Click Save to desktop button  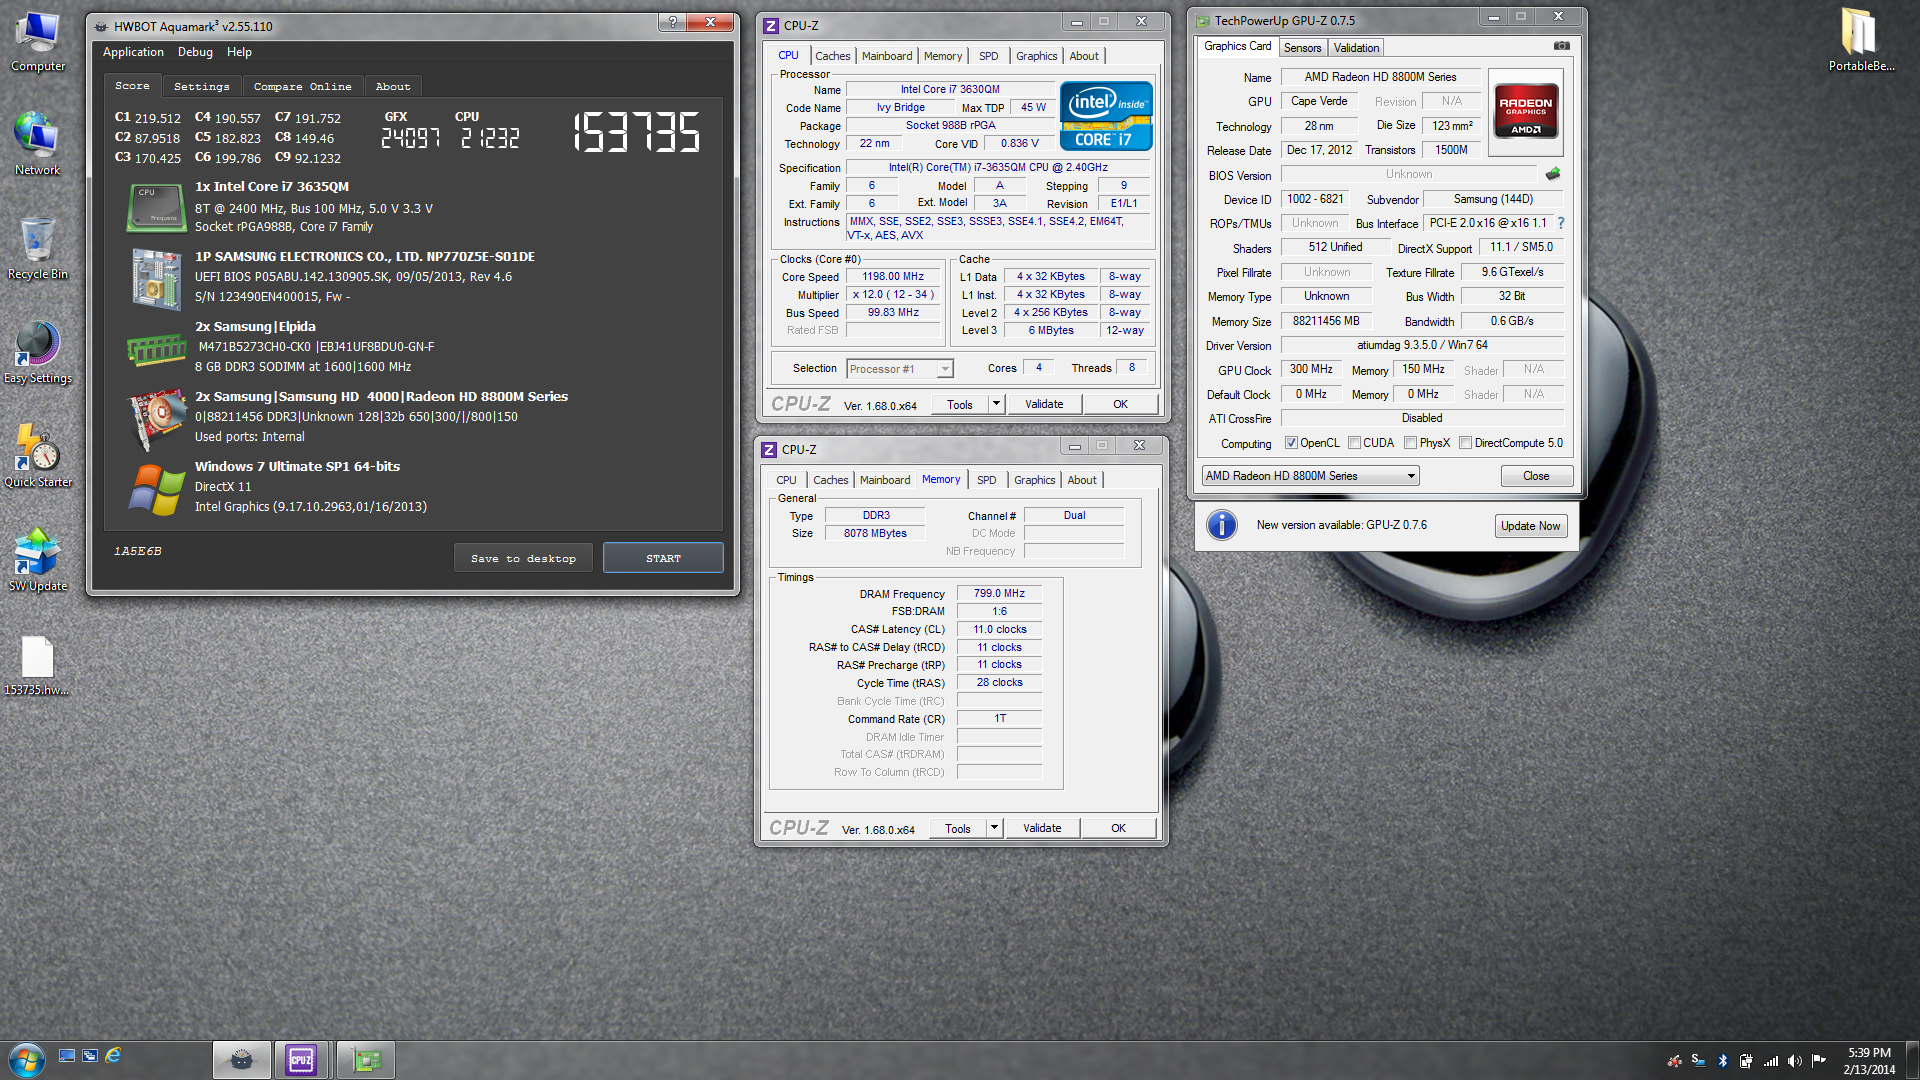523,558
